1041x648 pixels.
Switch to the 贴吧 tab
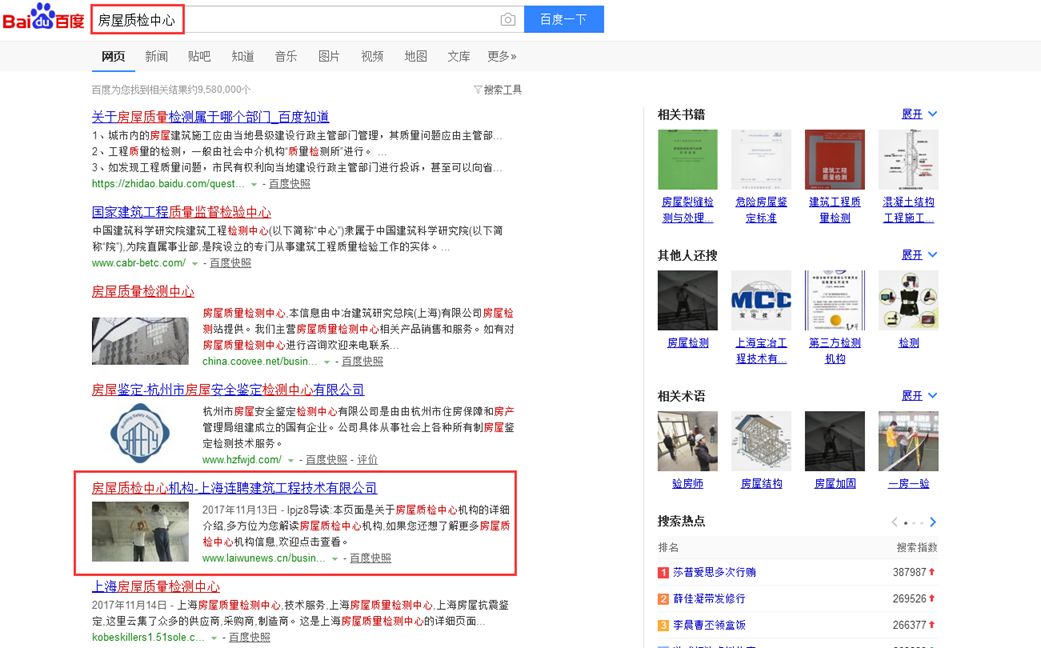click(199, 56)
